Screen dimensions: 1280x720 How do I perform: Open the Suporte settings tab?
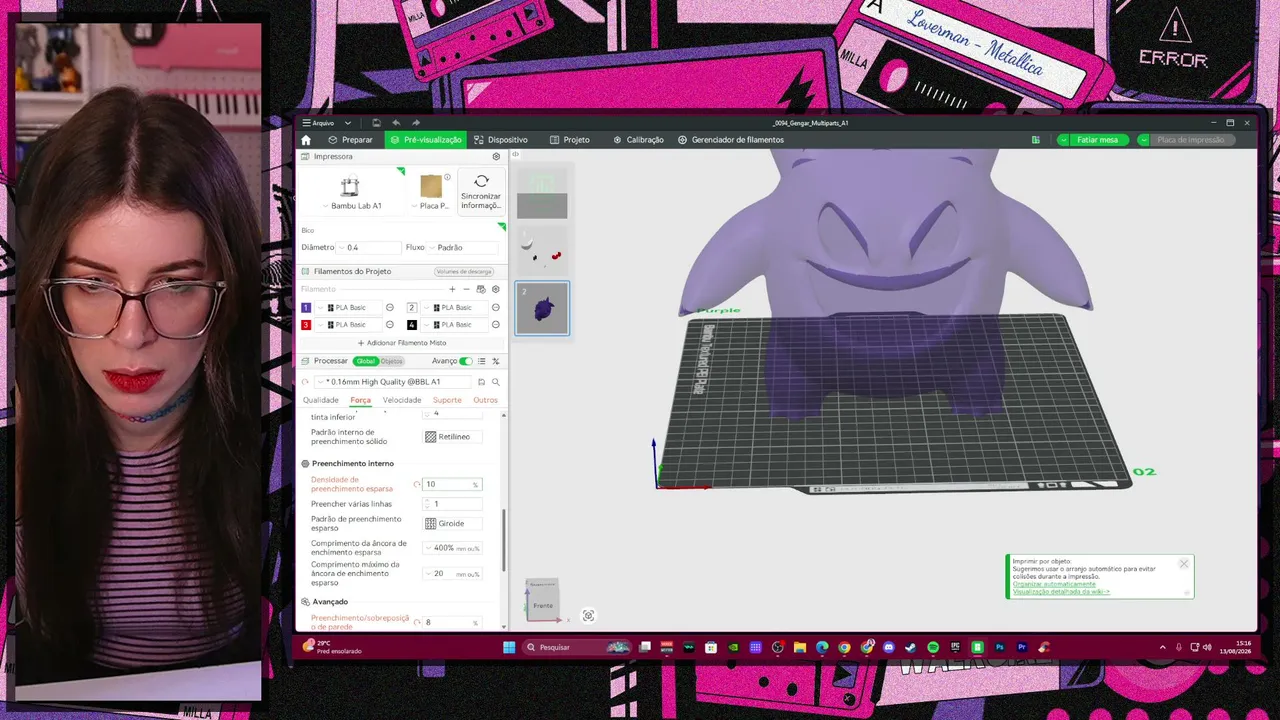[447, 400]
